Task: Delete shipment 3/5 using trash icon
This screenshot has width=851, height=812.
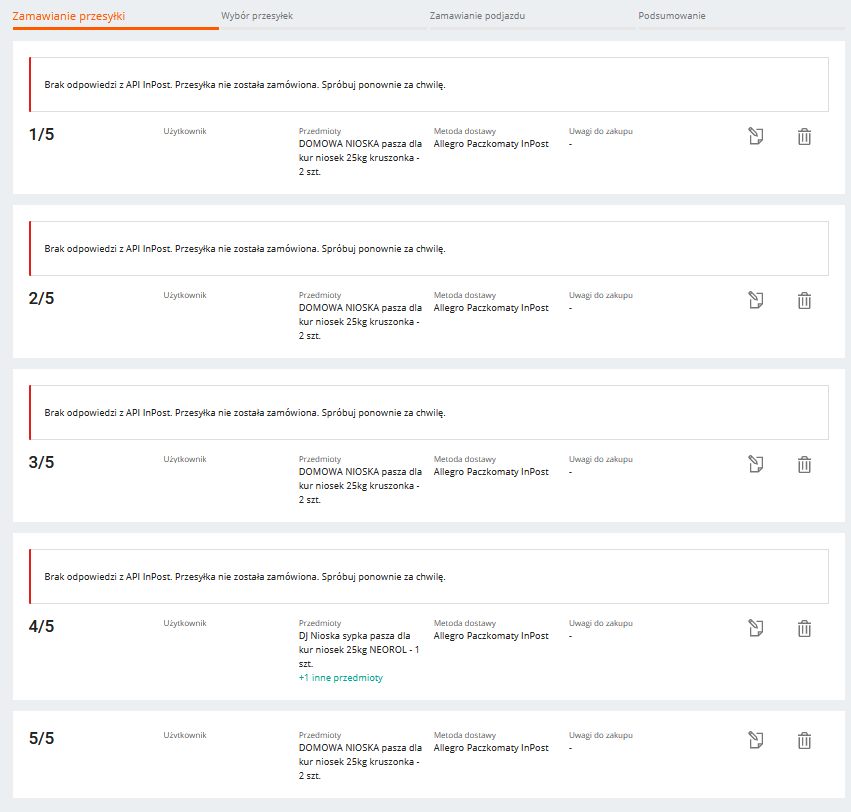Action: [x=804, y=465]
